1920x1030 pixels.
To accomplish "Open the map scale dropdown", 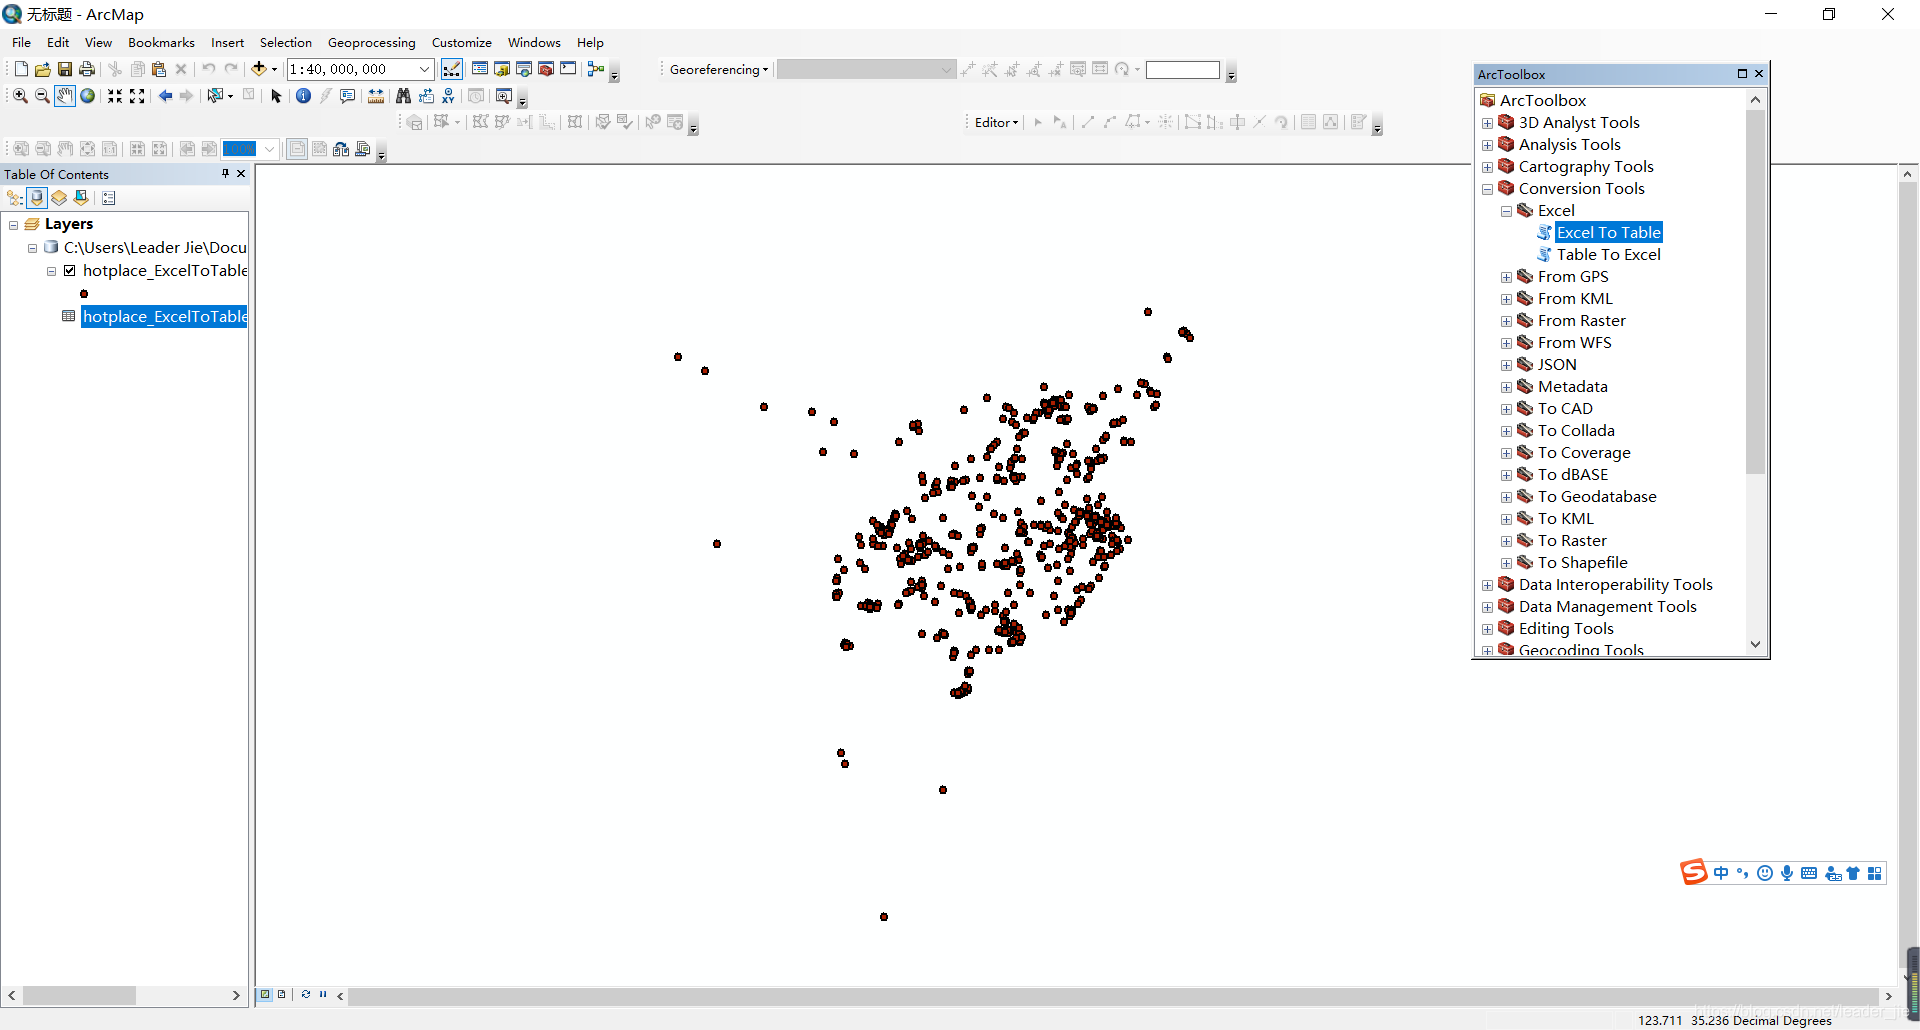I will click(x=424, y=69).
